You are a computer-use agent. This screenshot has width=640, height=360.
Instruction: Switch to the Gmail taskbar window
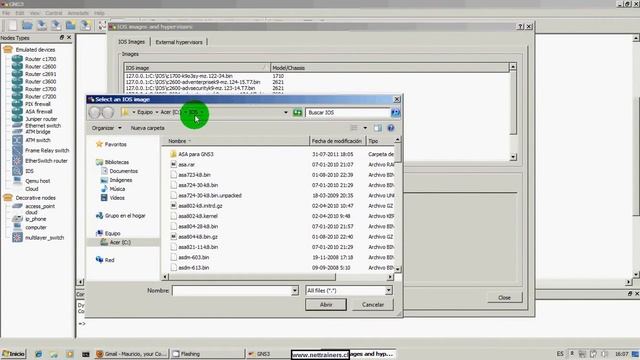click(x=131, y=354)
